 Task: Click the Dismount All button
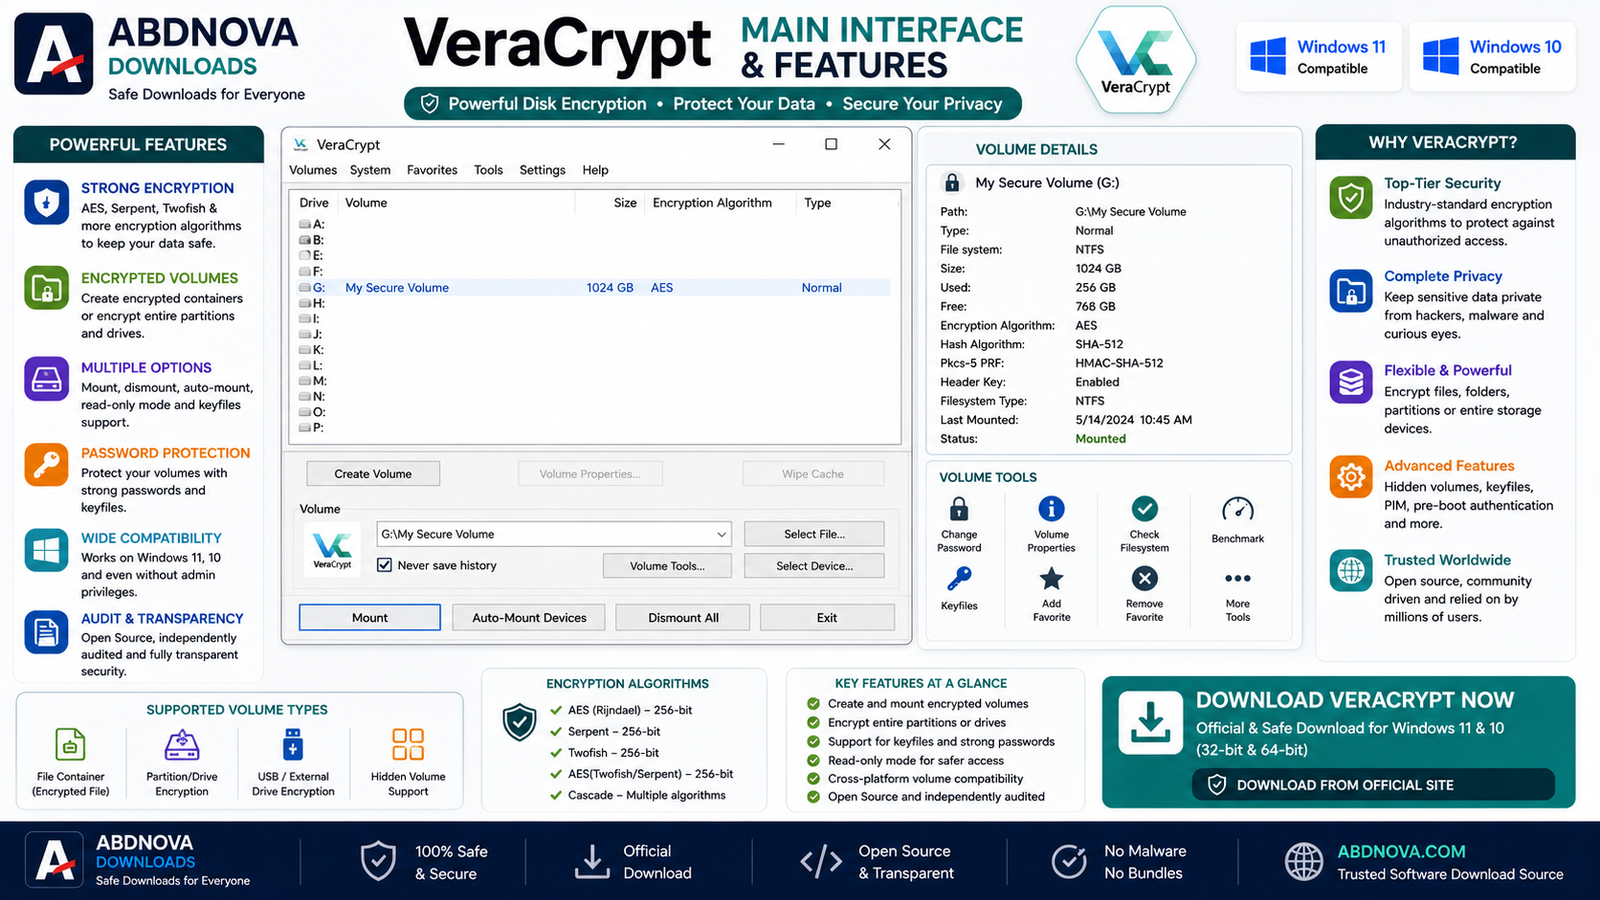[x=683, y=618]
